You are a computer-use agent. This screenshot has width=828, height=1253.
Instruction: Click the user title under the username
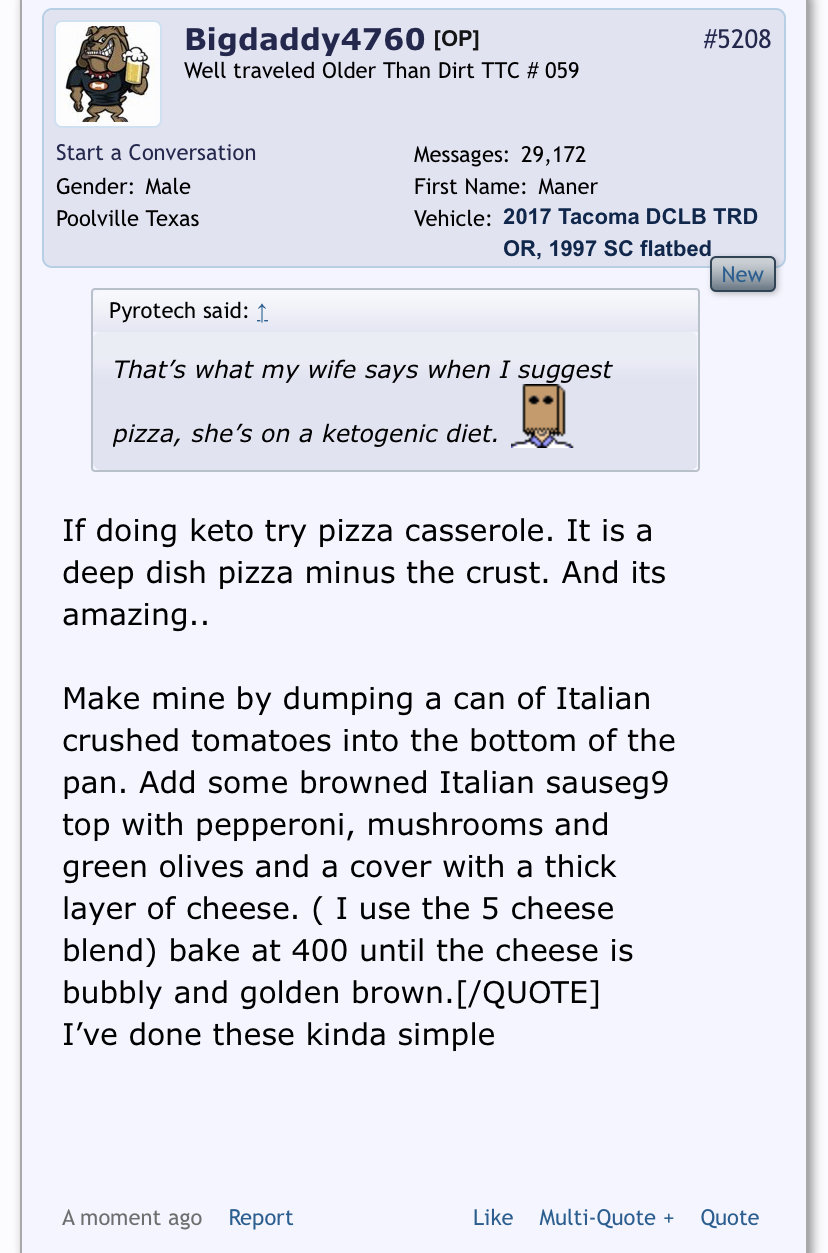click(381, 71)
